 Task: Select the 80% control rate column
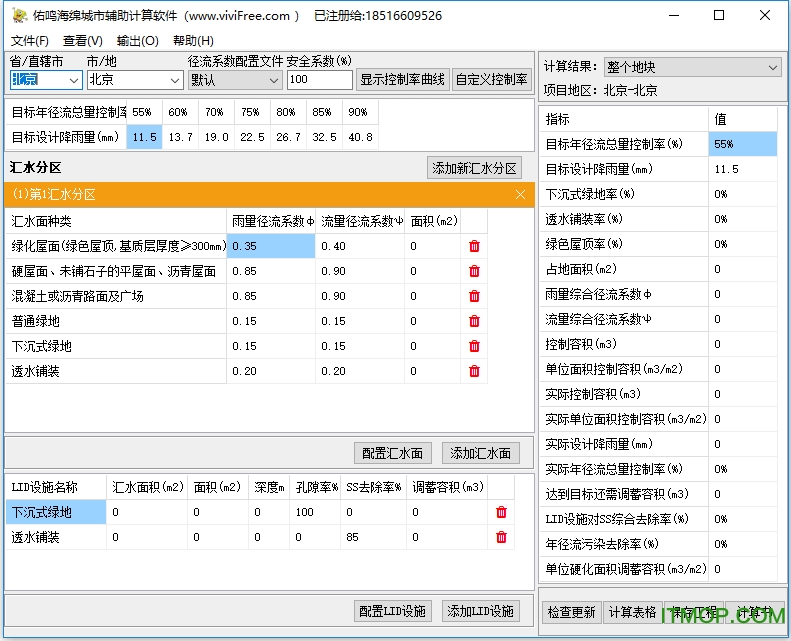click(288, 112)
